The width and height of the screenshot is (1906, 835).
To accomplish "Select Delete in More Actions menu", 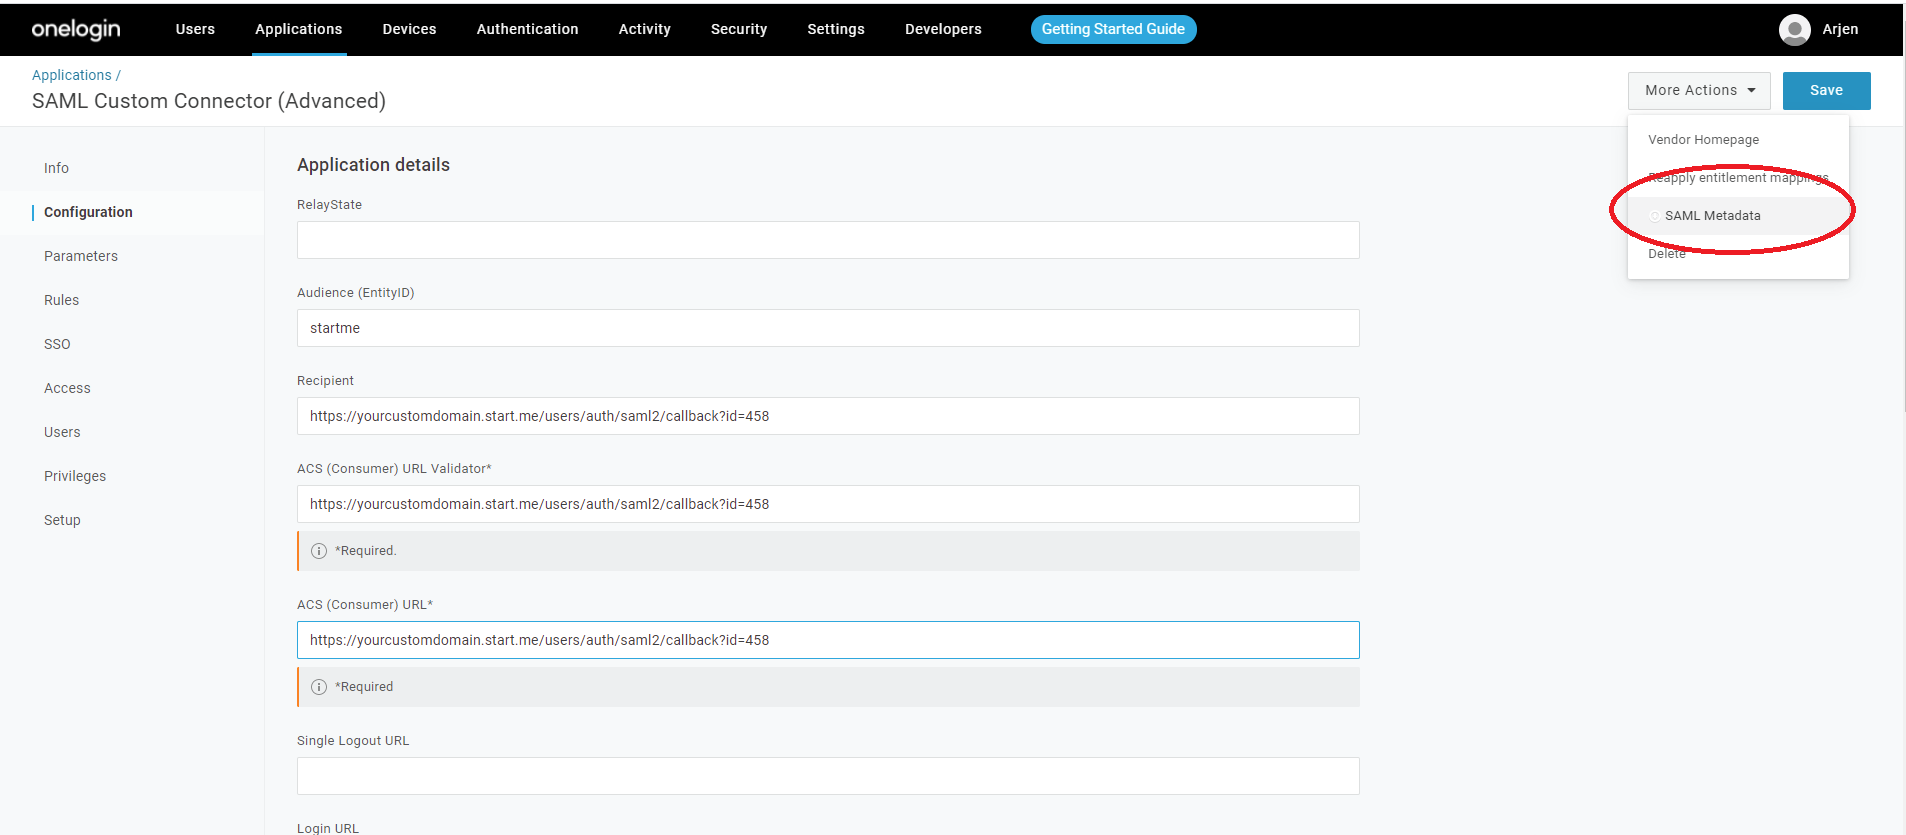I will (1667, 254).
